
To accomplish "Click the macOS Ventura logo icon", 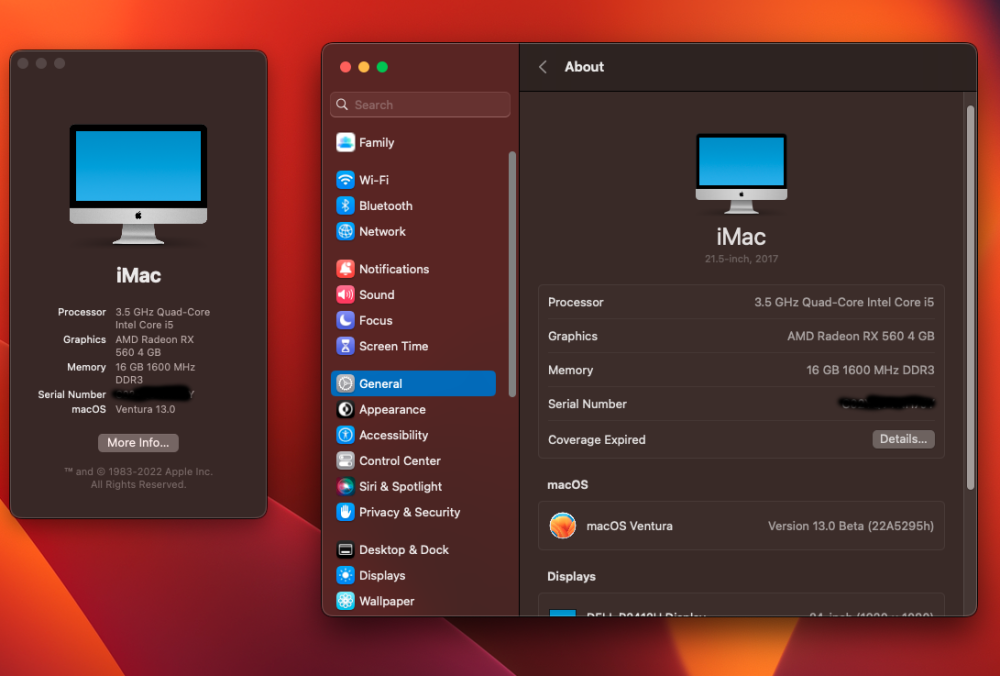I will [562, 526].
